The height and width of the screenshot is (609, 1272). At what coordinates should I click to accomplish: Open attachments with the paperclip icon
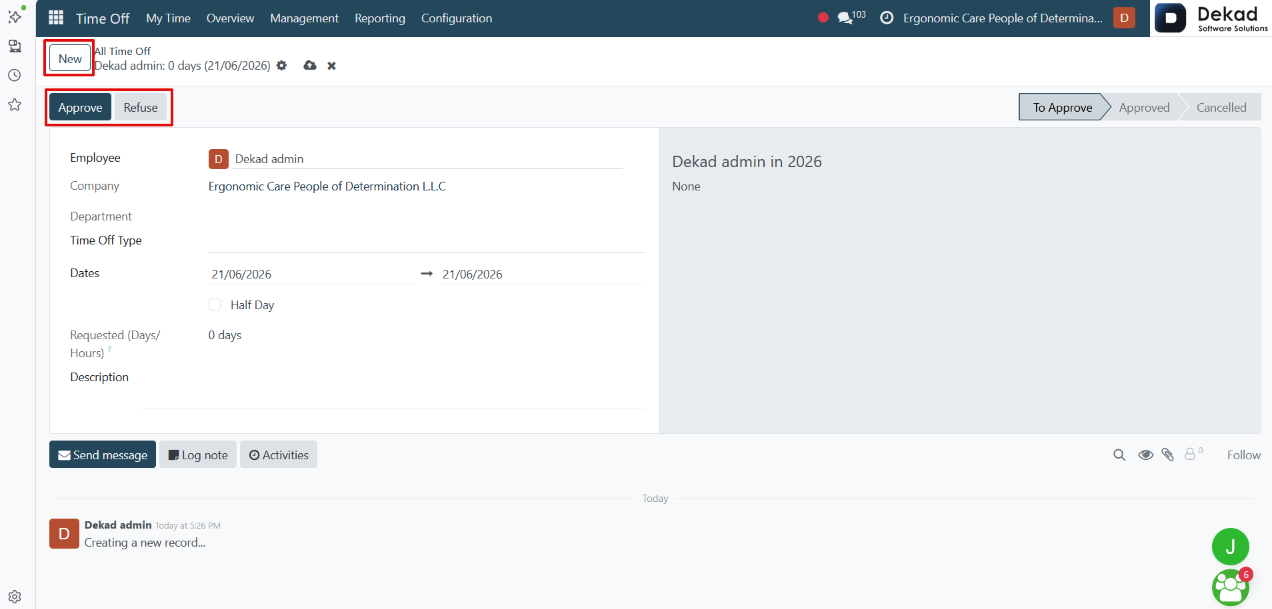tap(1167, 455)
